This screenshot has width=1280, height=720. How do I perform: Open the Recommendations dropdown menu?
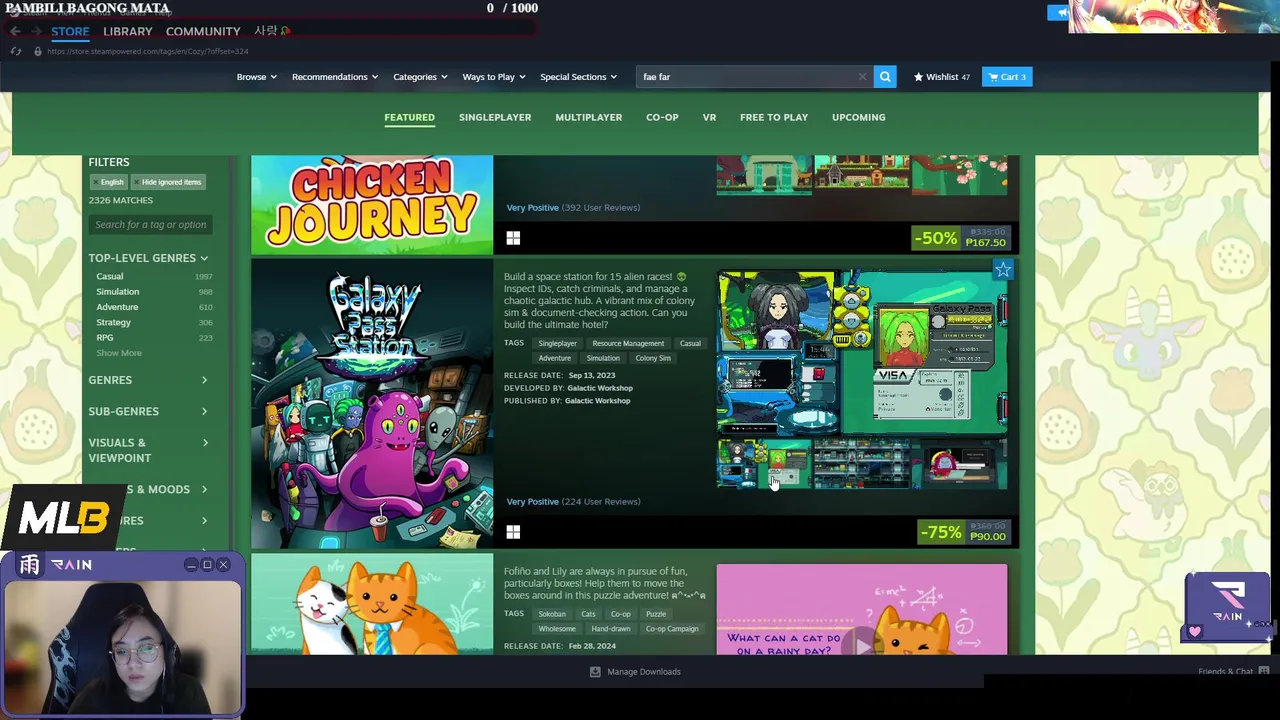tap(335, 77)
